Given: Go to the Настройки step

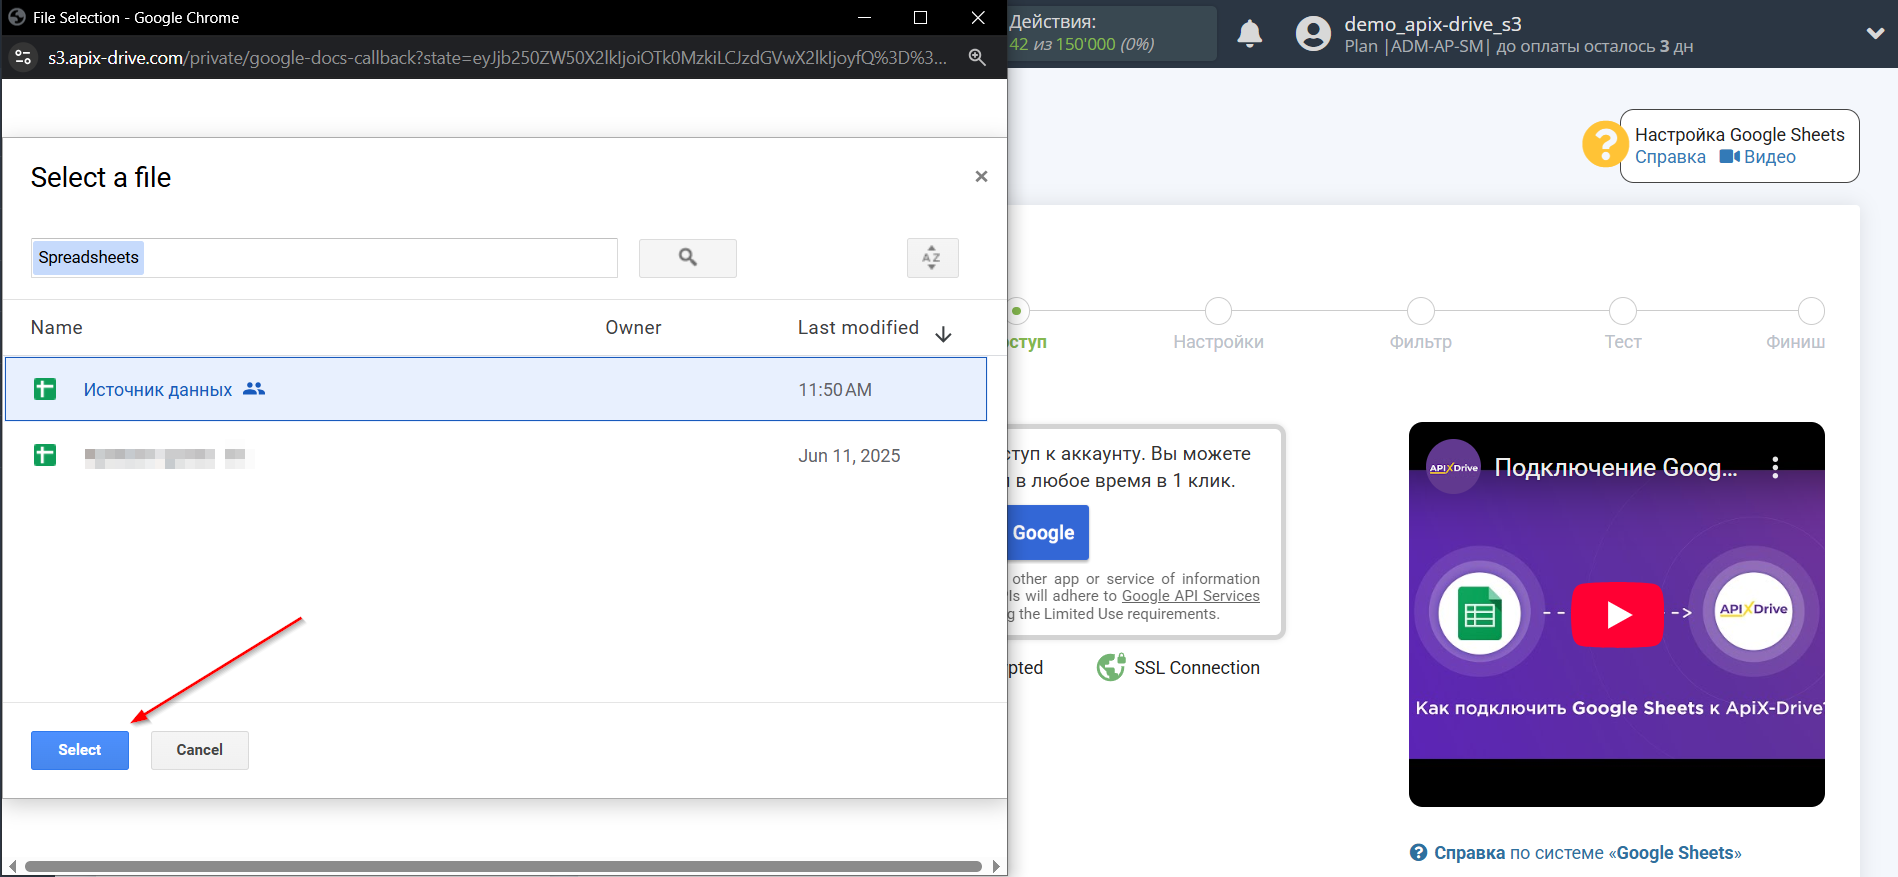Looking at the screenshot, I should 1218,342.
